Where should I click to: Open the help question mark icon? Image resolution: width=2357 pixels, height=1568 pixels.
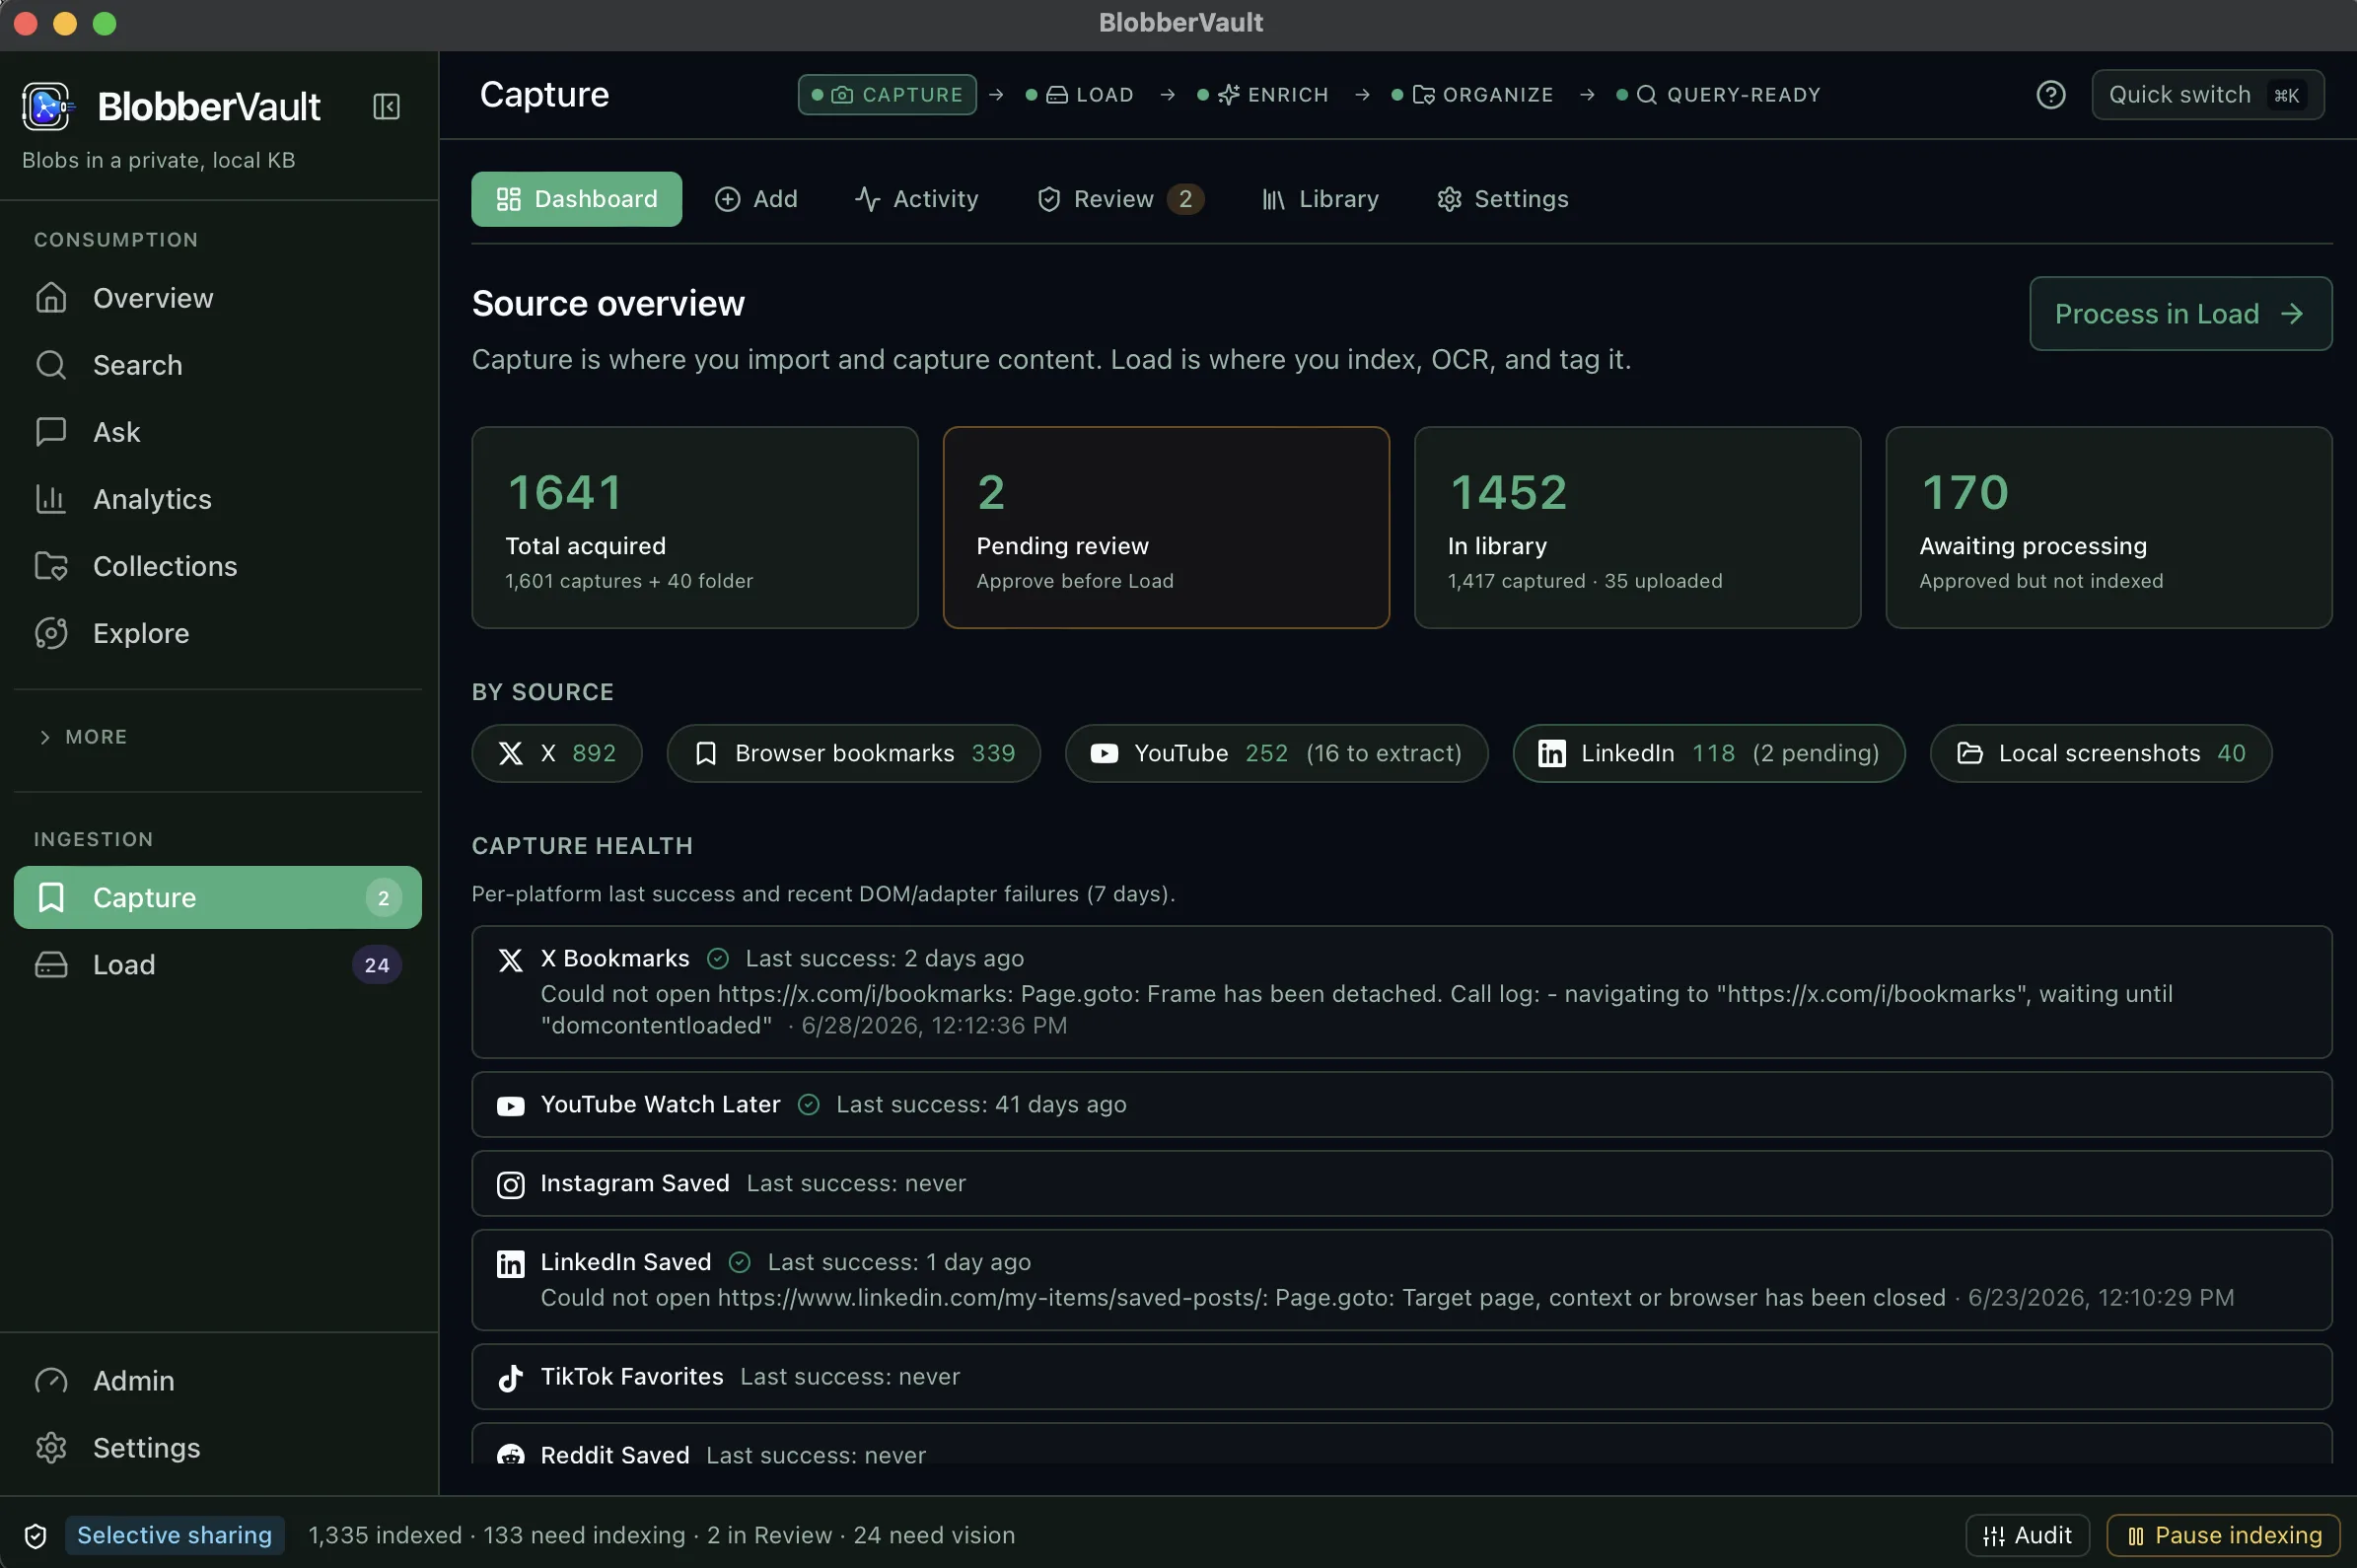pos(2050,95)
